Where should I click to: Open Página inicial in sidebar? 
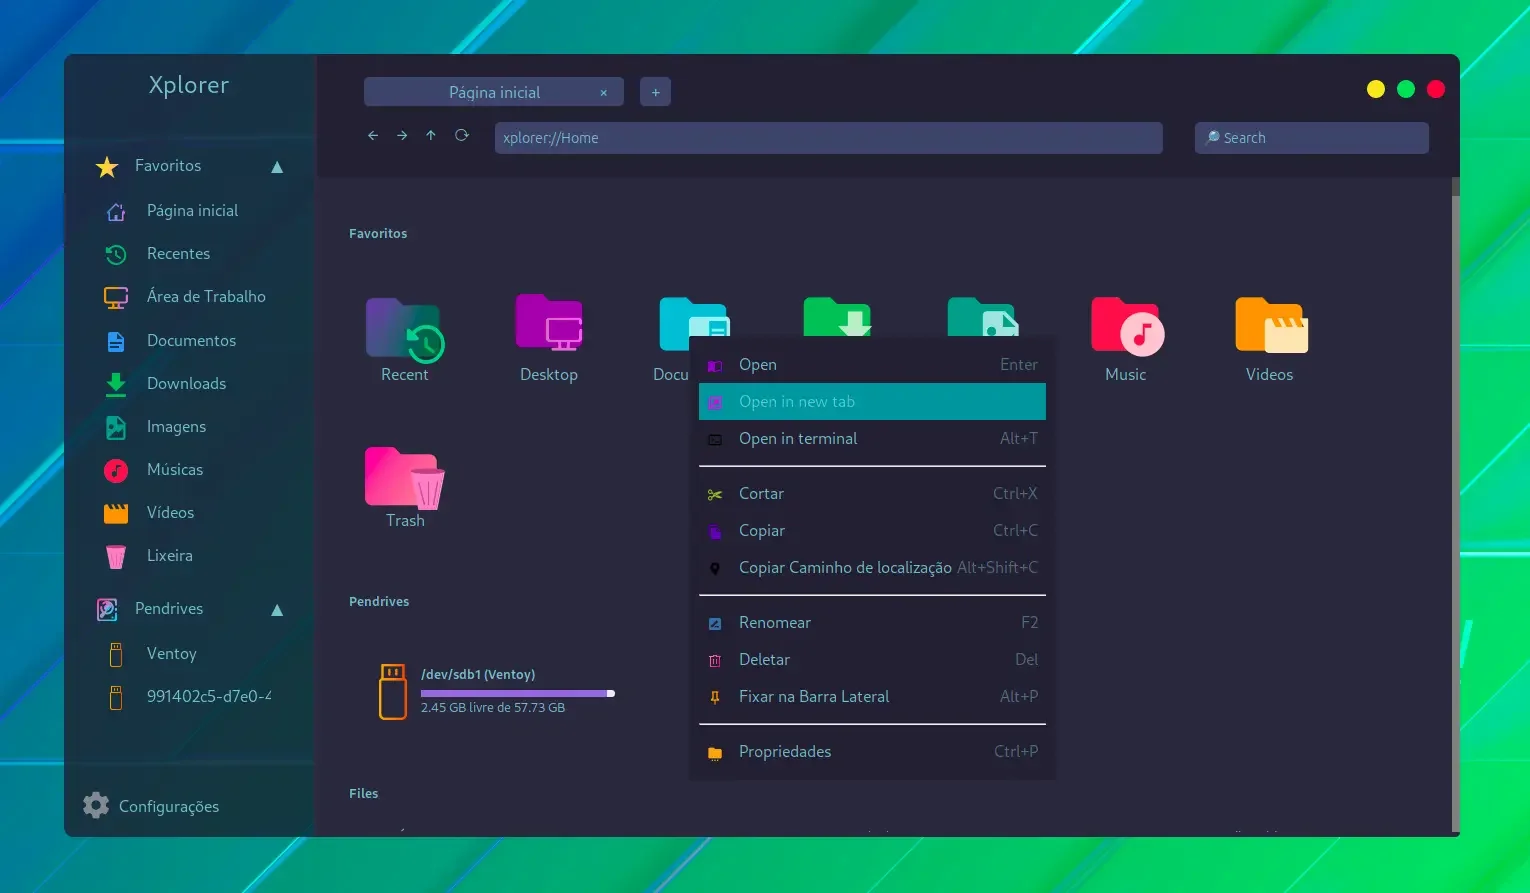pos(191,211)
